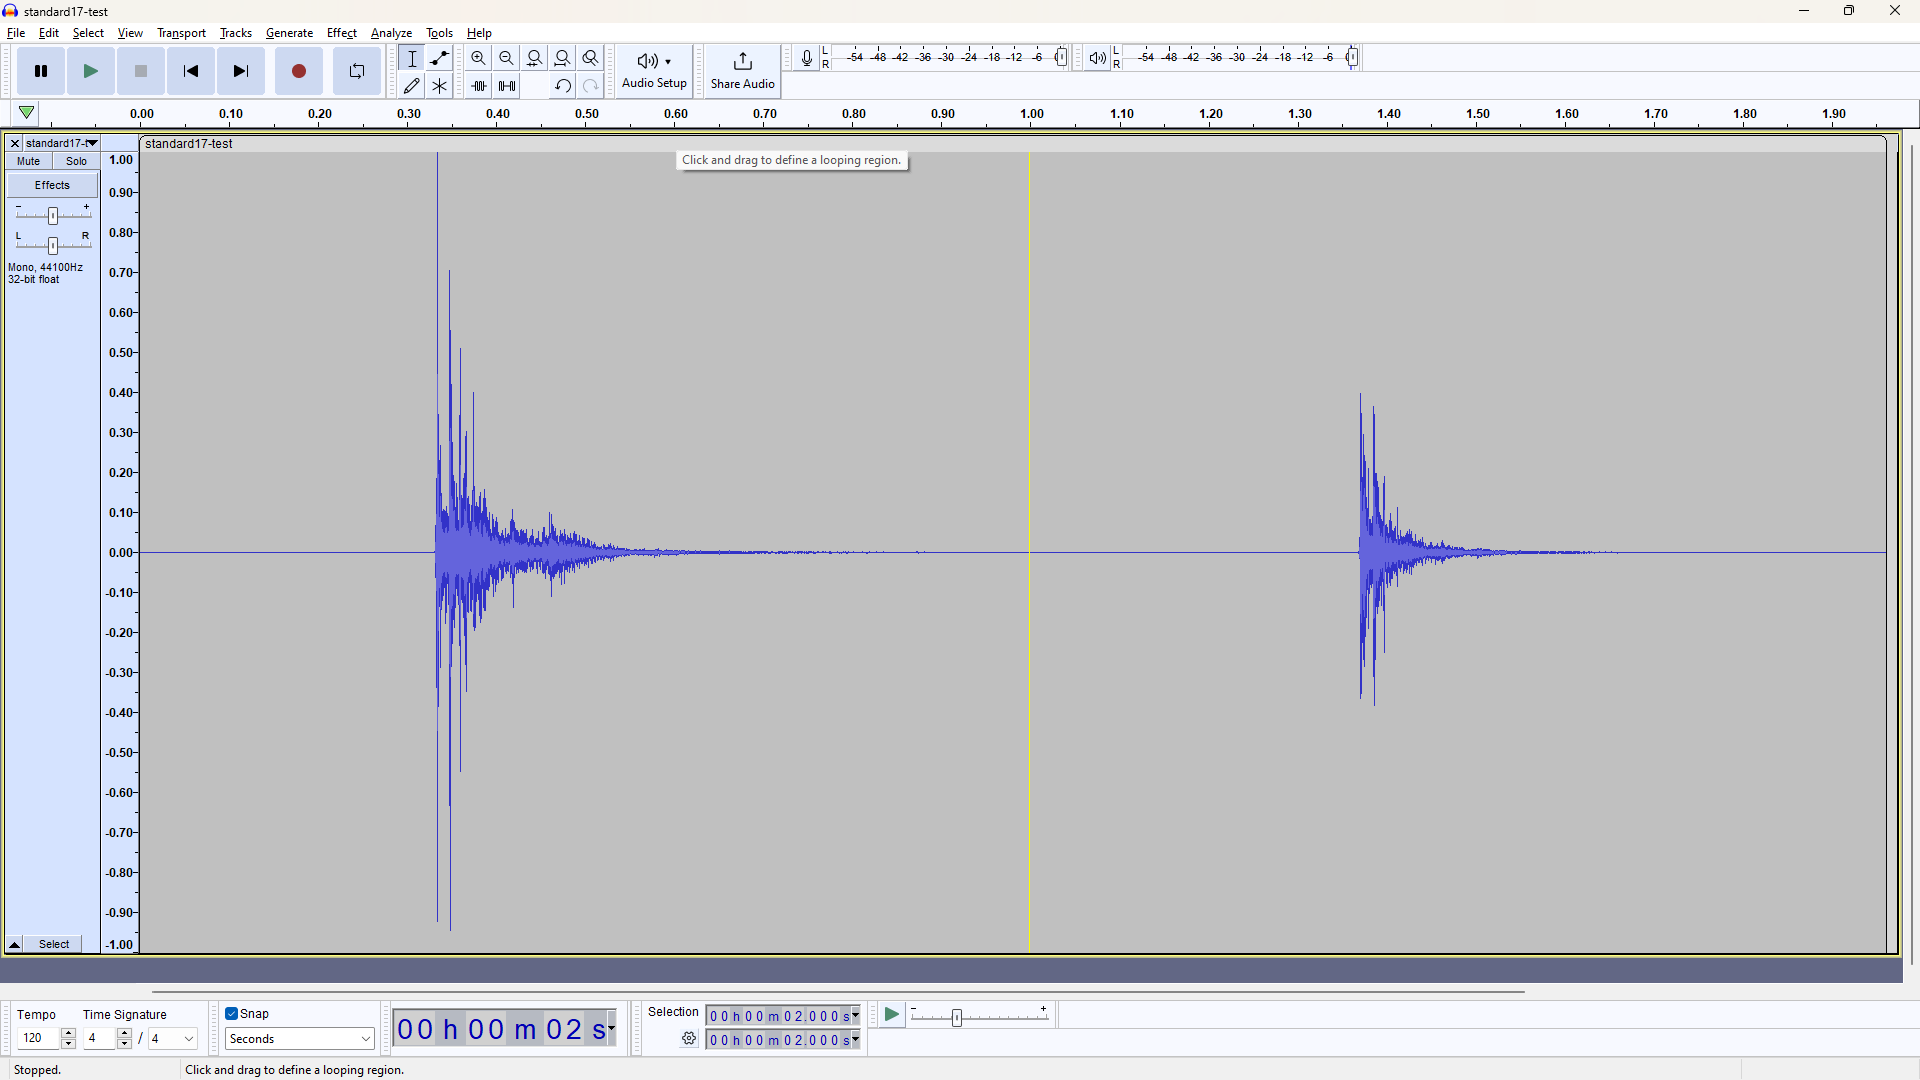The image size is (1920, 1080).
Task: Click the track Select button
Action: coord(54,944)
